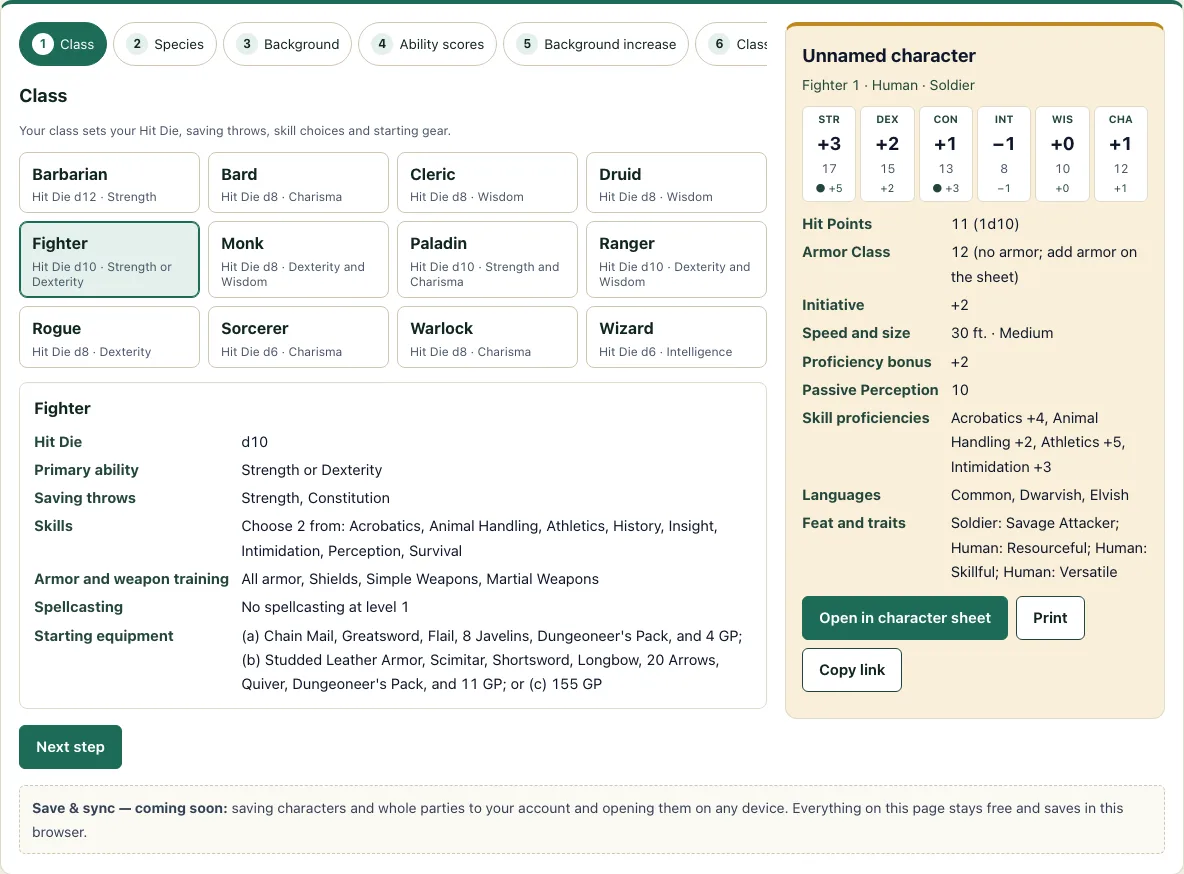
Task: Click the CHA ability score box
Action: click(x=1121, y=154)
